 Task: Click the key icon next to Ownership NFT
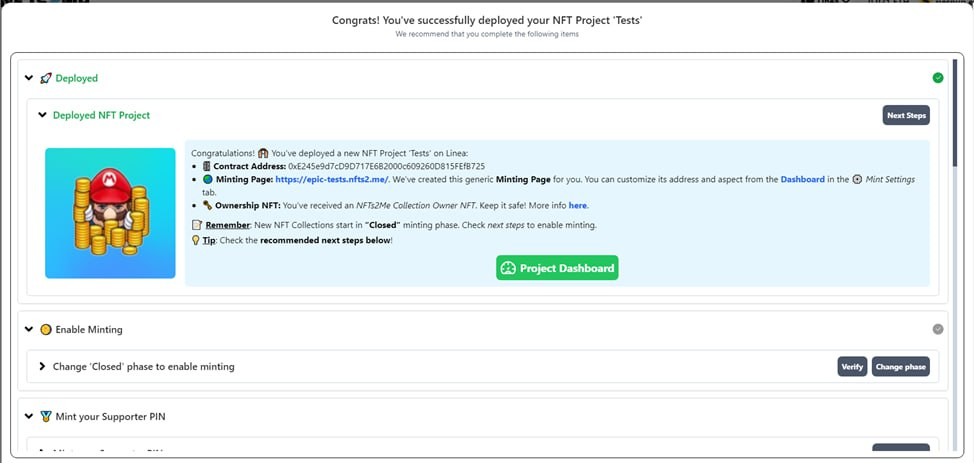coord(207,205)
